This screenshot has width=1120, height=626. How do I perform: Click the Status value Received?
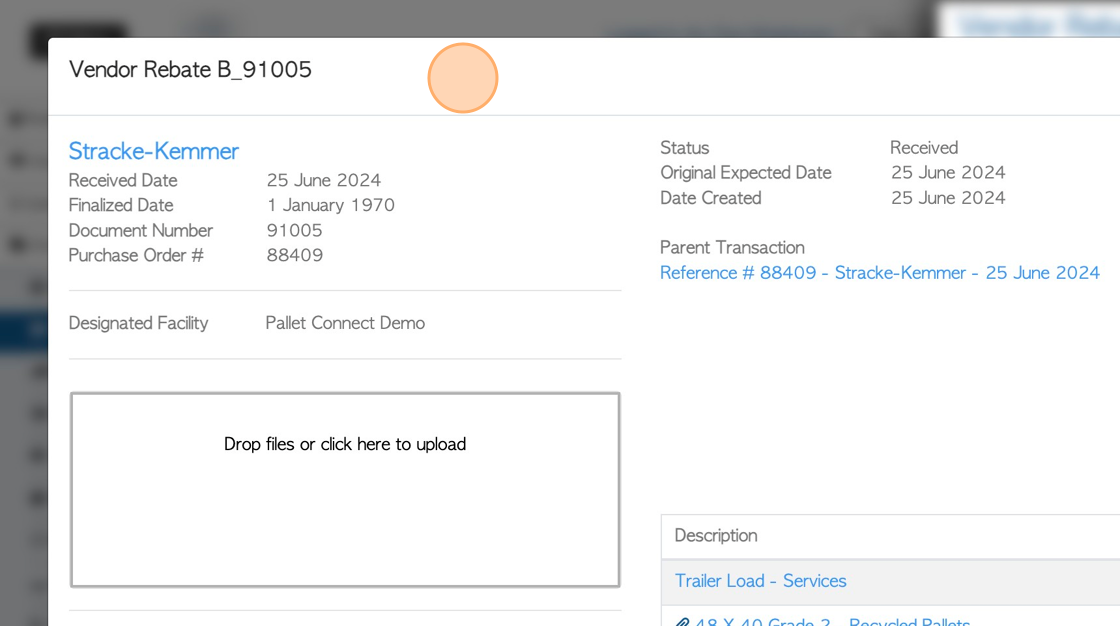tap(924, 147)
